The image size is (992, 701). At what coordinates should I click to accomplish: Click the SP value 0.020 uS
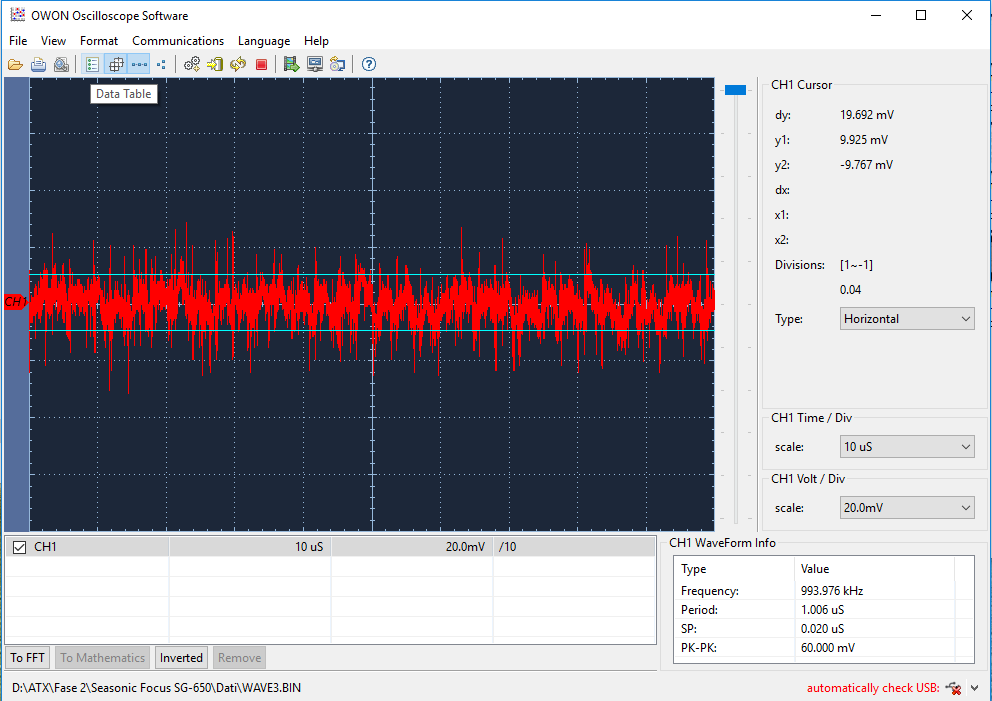click(822, 629)
